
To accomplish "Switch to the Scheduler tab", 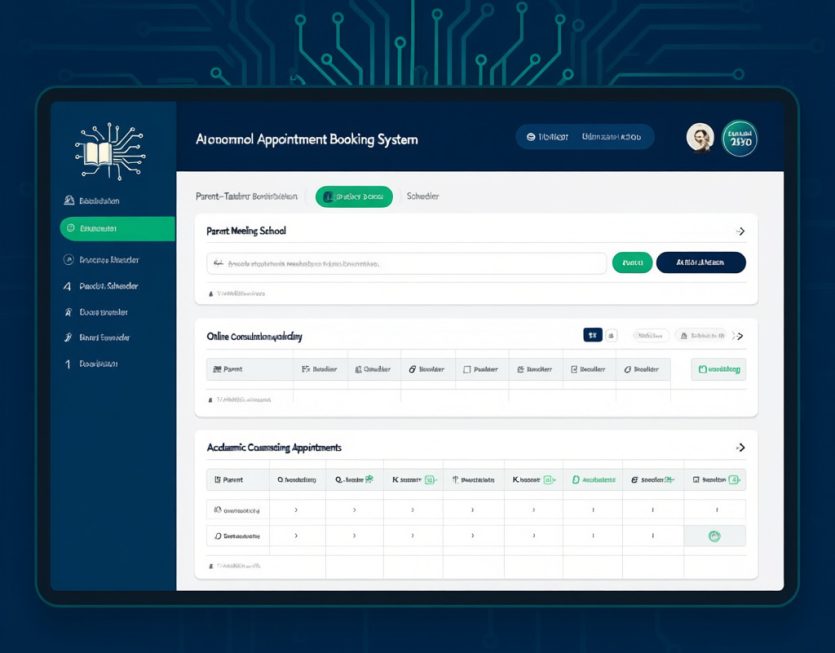I will pyautogui.click(x=423, y=197).
